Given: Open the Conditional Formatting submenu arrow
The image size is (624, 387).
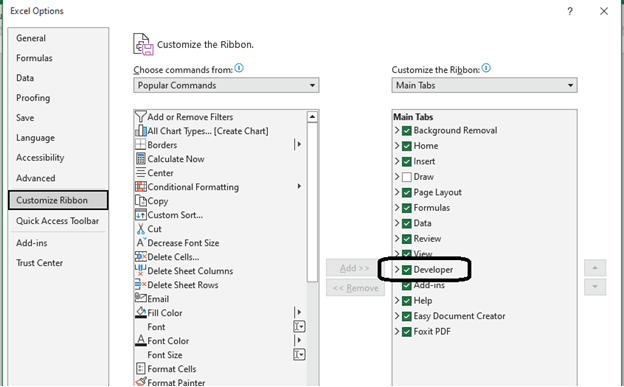Looking at the screenshot, I should 299,186.
